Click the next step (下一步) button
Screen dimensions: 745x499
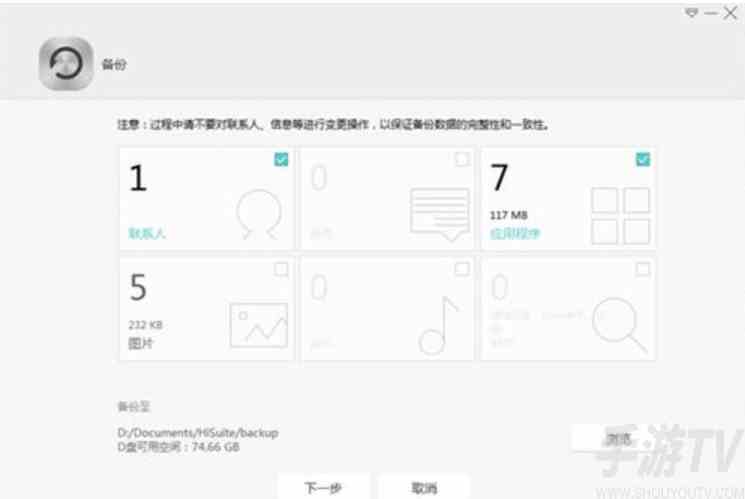[x=323, y=488]
